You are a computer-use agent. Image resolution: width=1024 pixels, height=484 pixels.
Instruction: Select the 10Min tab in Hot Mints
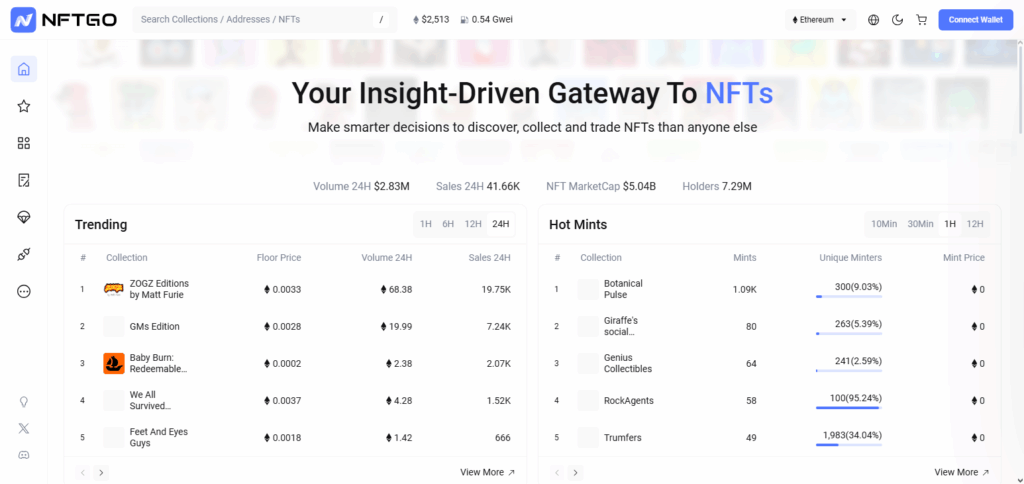point(884,224)
